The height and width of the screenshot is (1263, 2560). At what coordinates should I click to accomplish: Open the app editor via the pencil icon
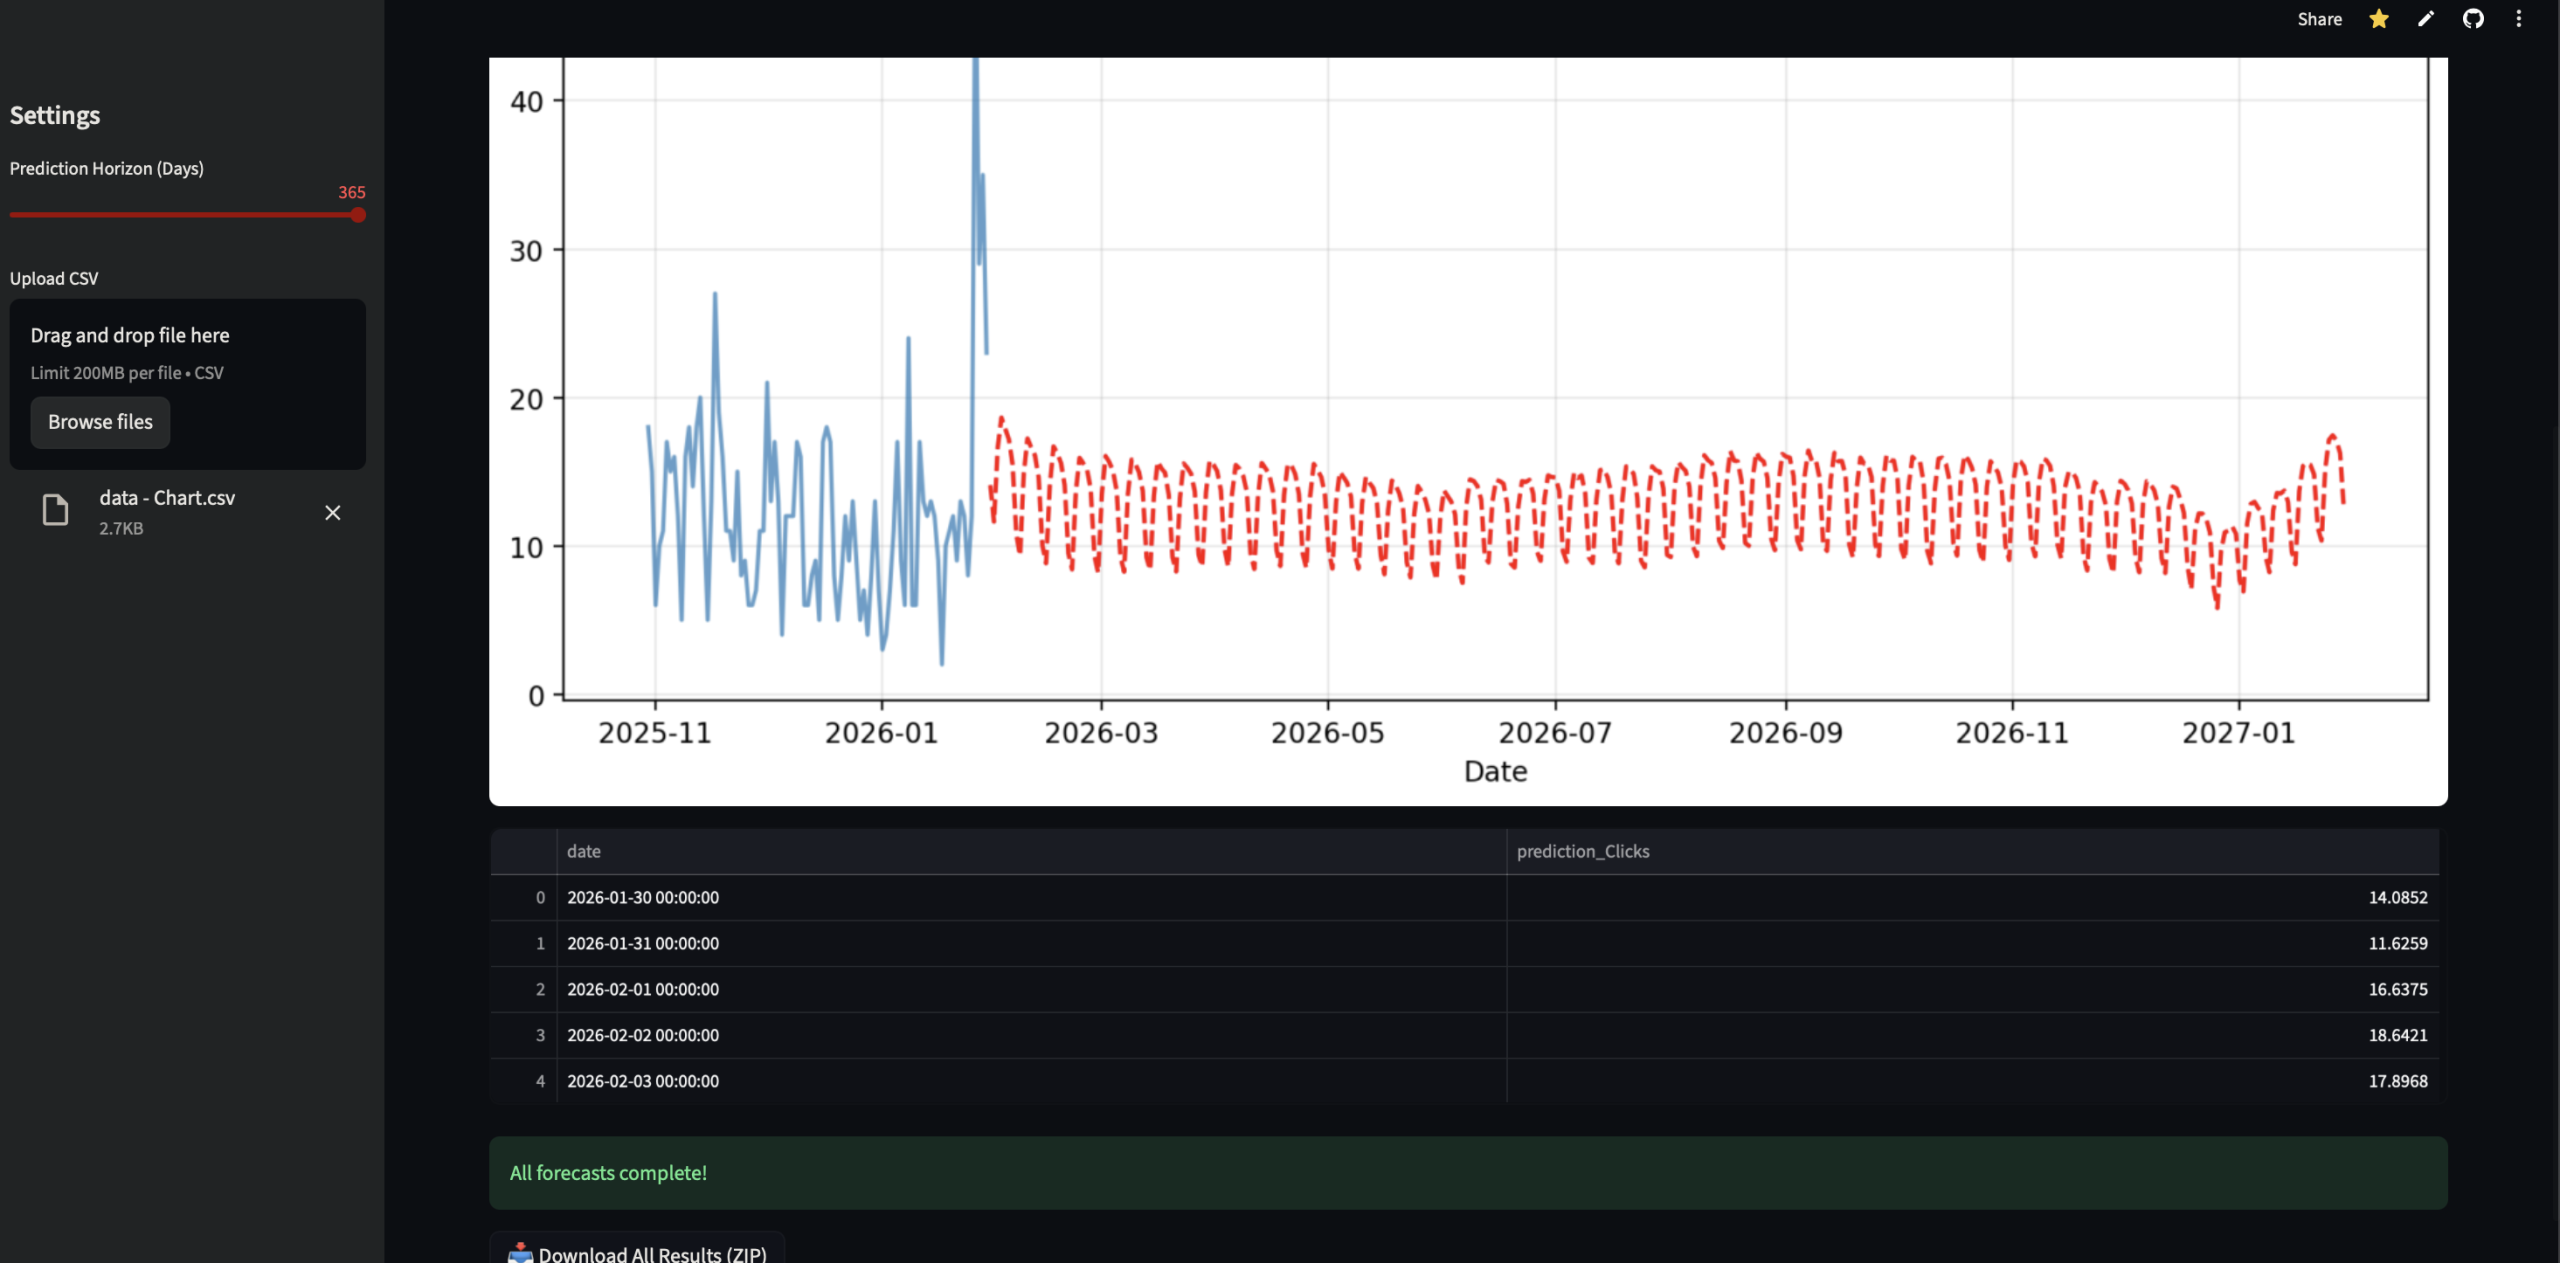click(x=2423, y=19)
